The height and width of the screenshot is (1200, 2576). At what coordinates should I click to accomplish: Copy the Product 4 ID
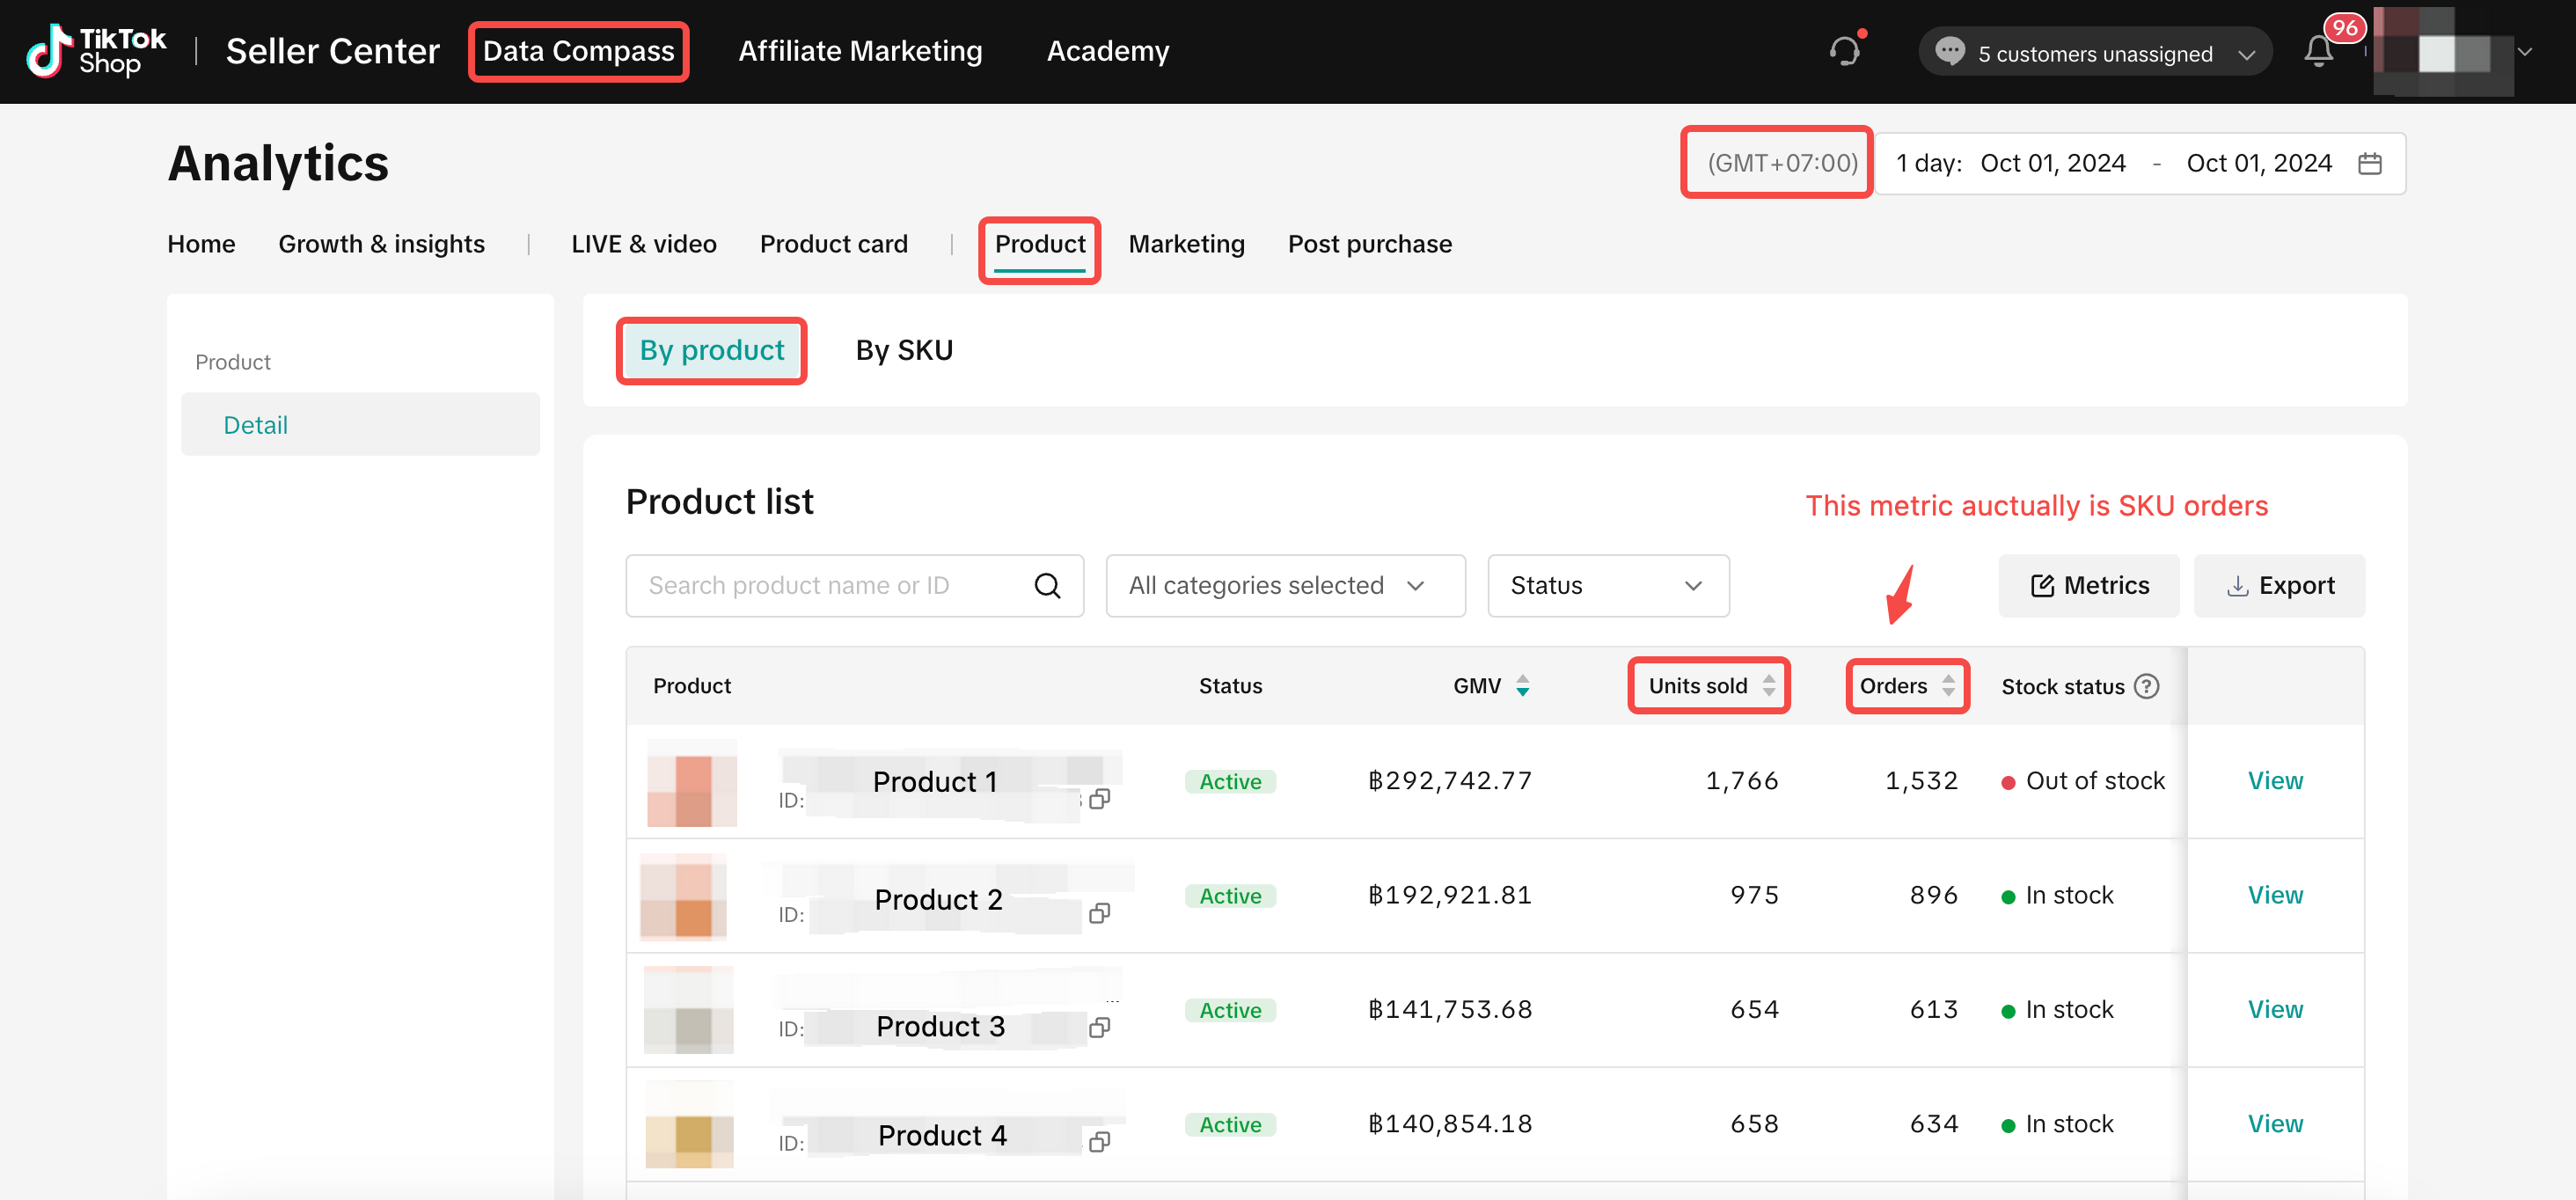(1100, 1142)
